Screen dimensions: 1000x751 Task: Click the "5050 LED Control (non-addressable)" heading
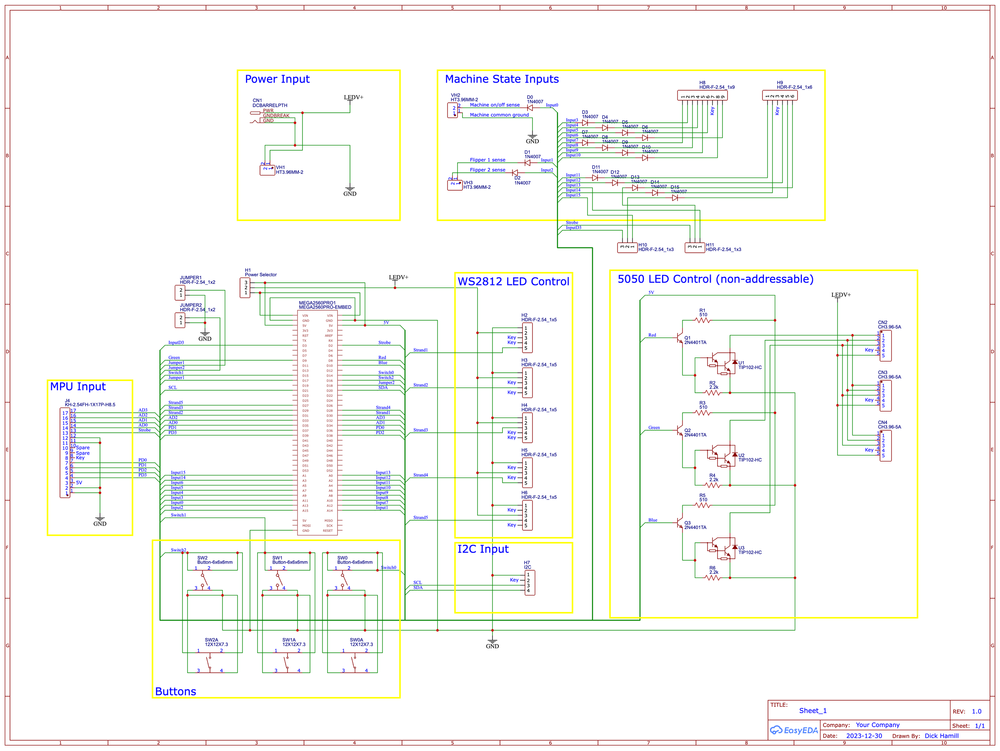click(715, 279)
